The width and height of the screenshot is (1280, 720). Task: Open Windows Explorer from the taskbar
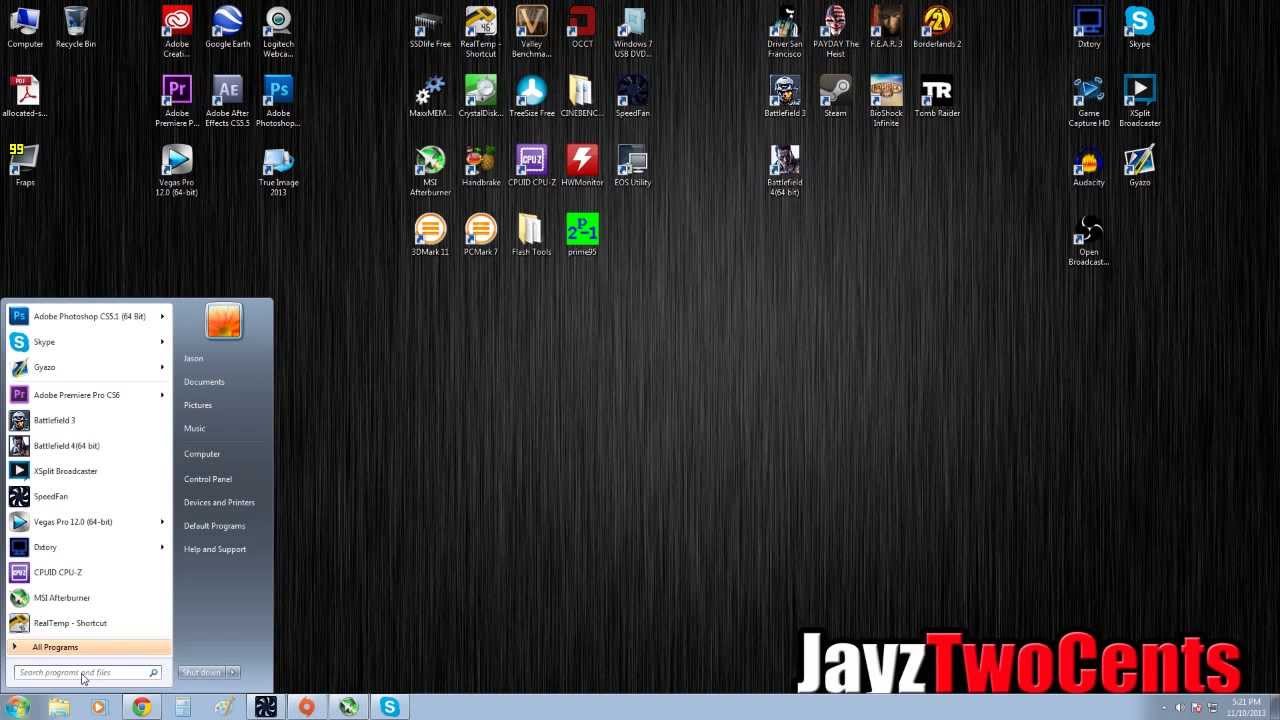click(x=59, y=707)
